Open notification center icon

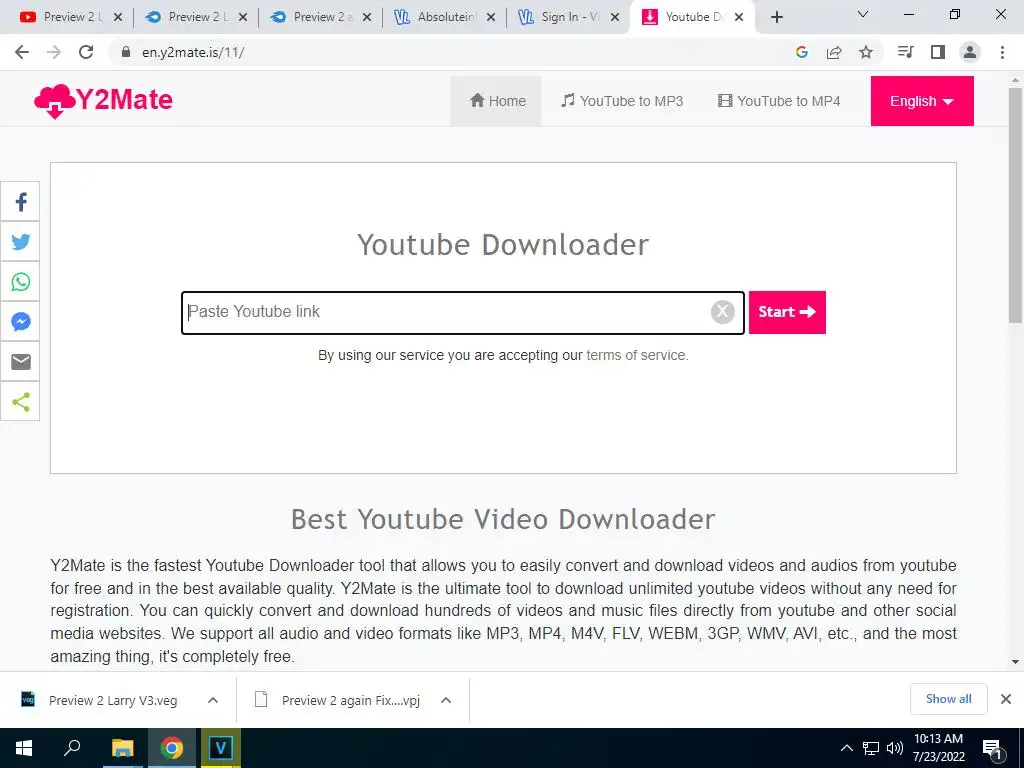(992, 749)
